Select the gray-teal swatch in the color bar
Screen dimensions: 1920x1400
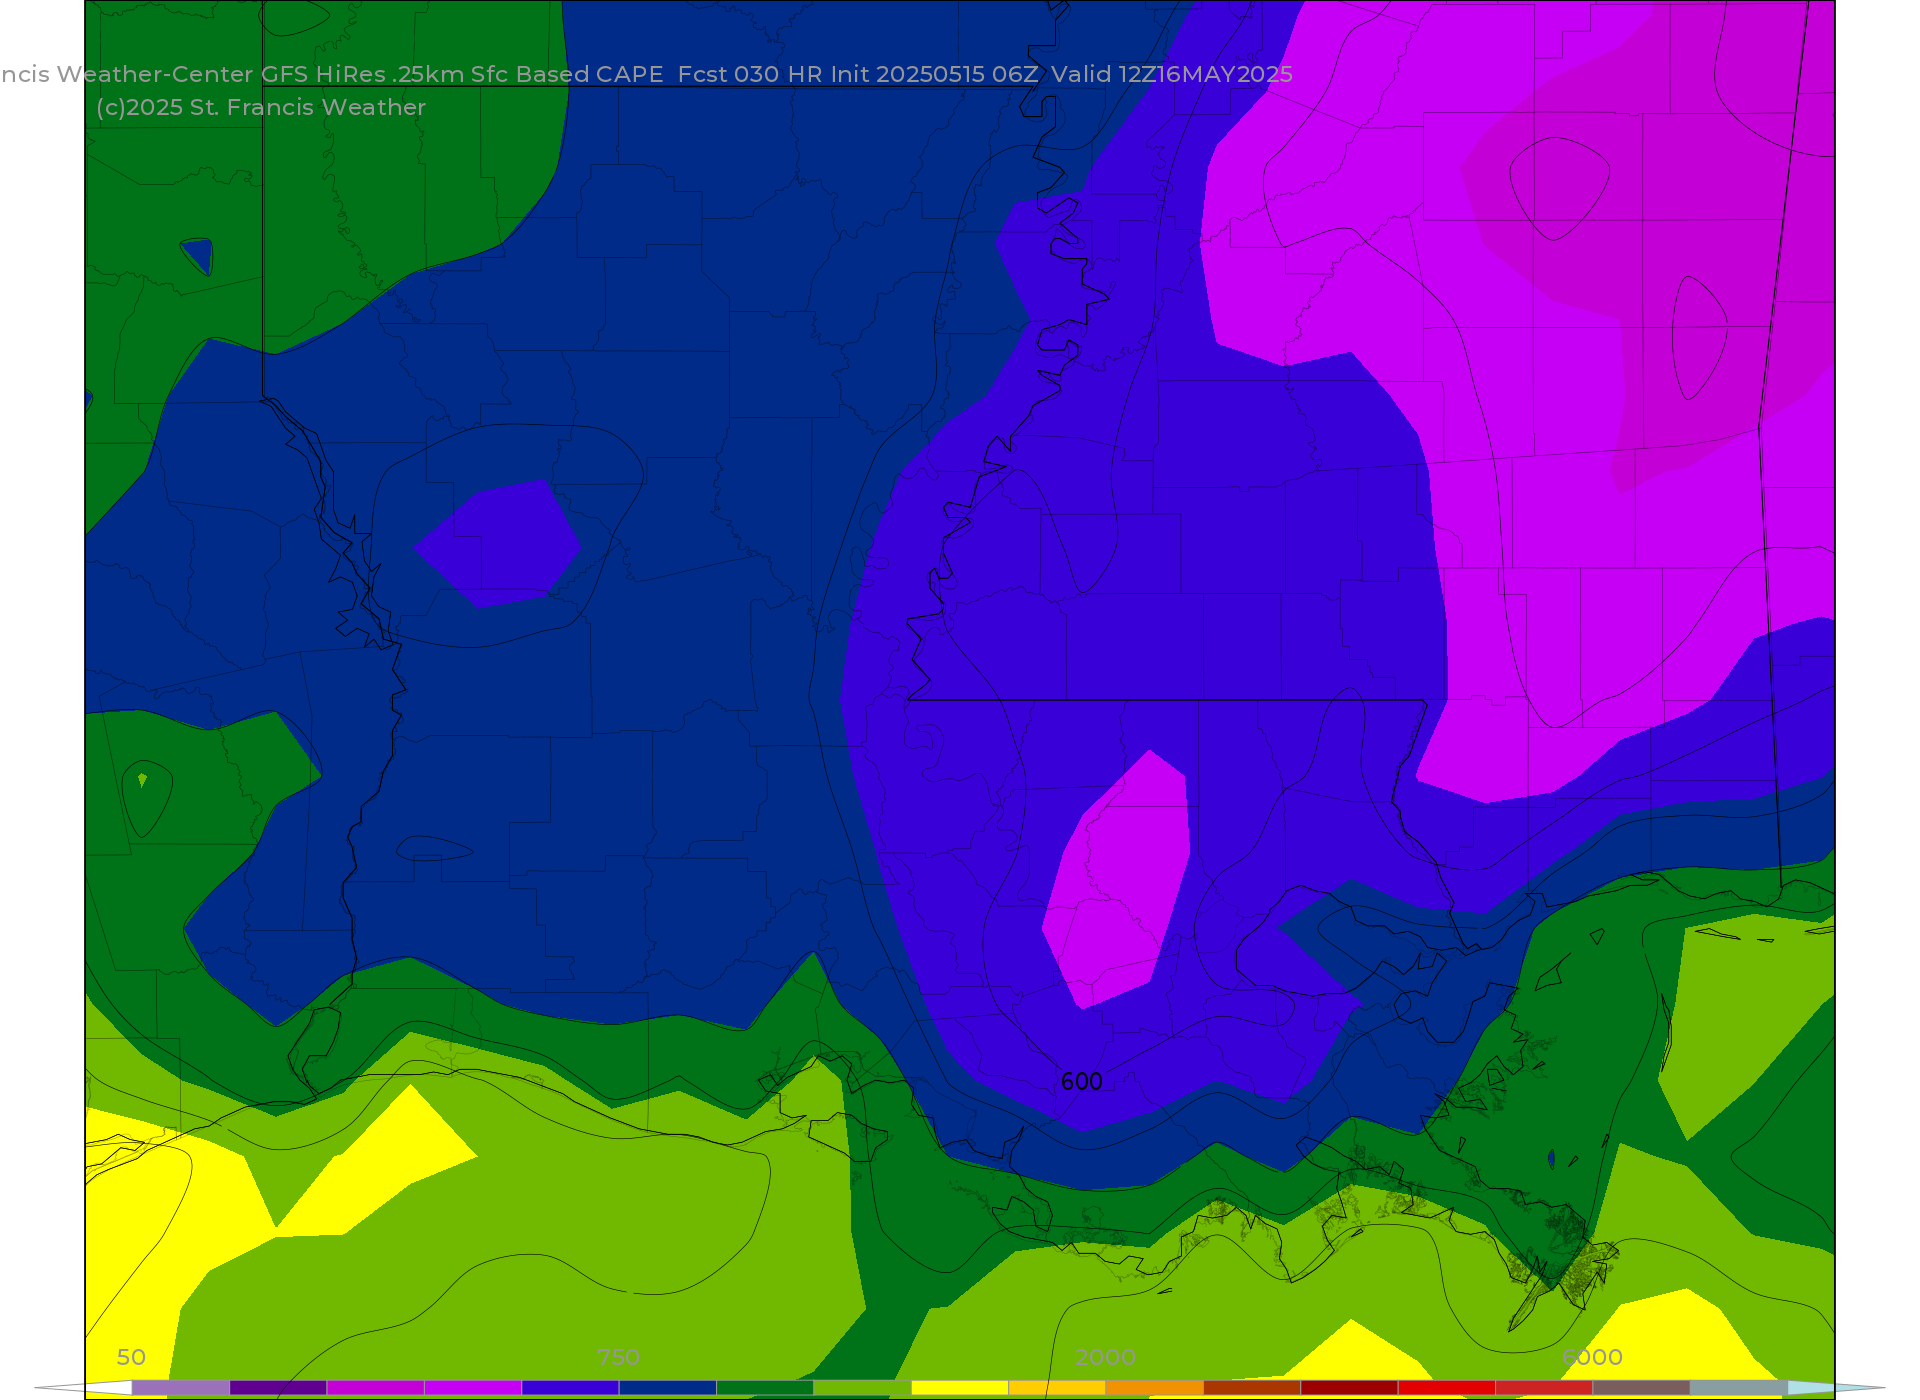pyautogui.click(x=1739, y=1388)
